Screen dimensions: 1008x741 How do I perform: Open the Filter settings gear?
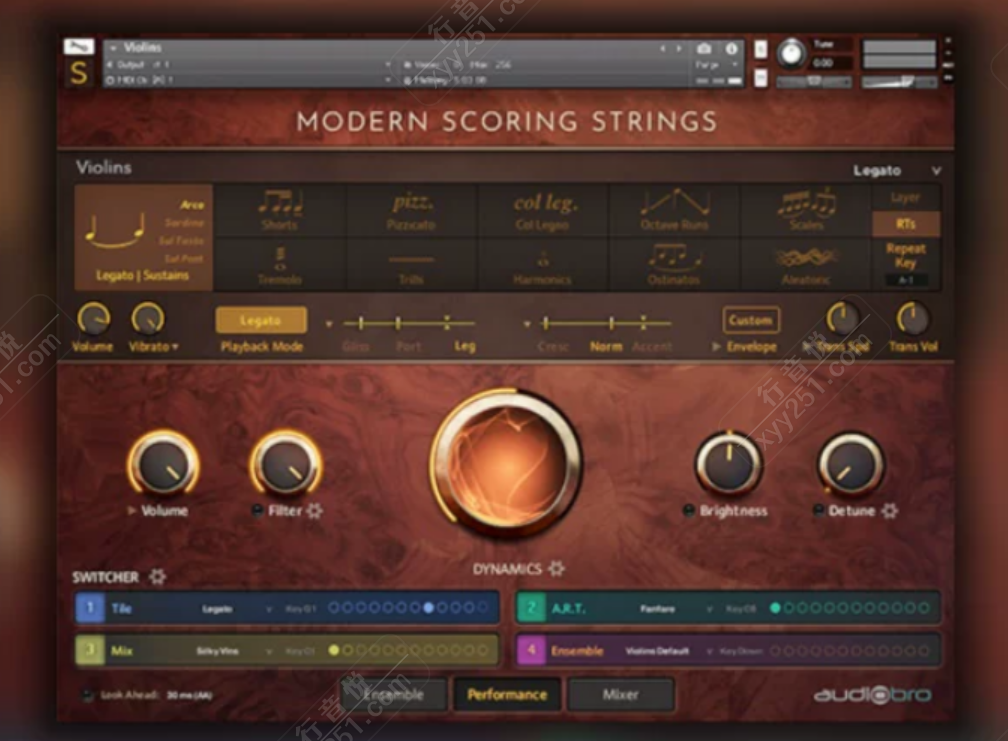point(314,511)
